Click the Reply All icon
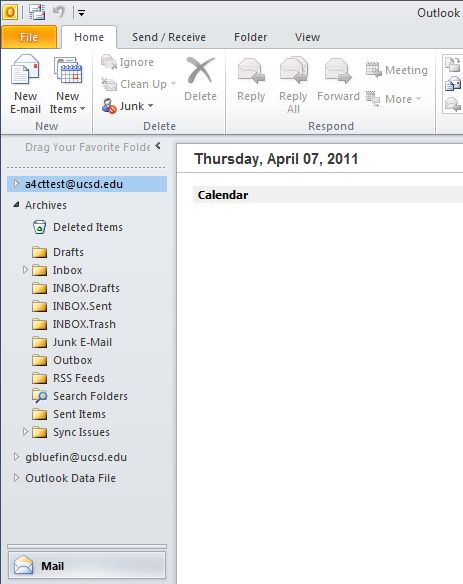Screen dimensions: 463x584 [294, 70]
